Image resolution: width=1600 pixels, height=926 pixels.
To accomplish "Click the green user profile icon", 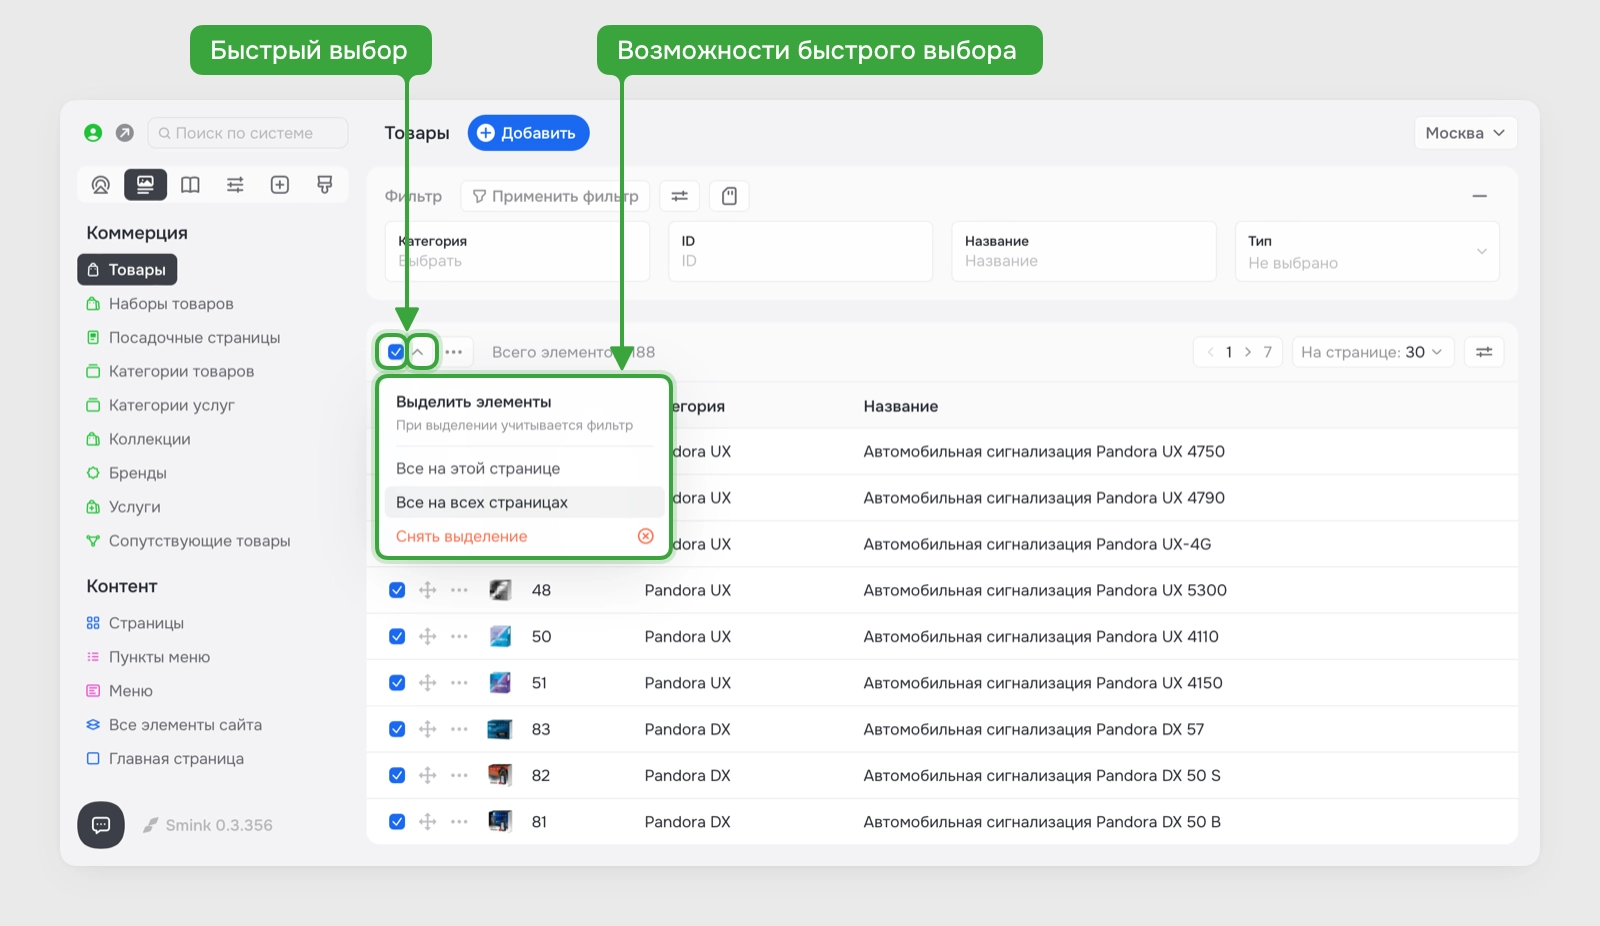I will 93,133.
